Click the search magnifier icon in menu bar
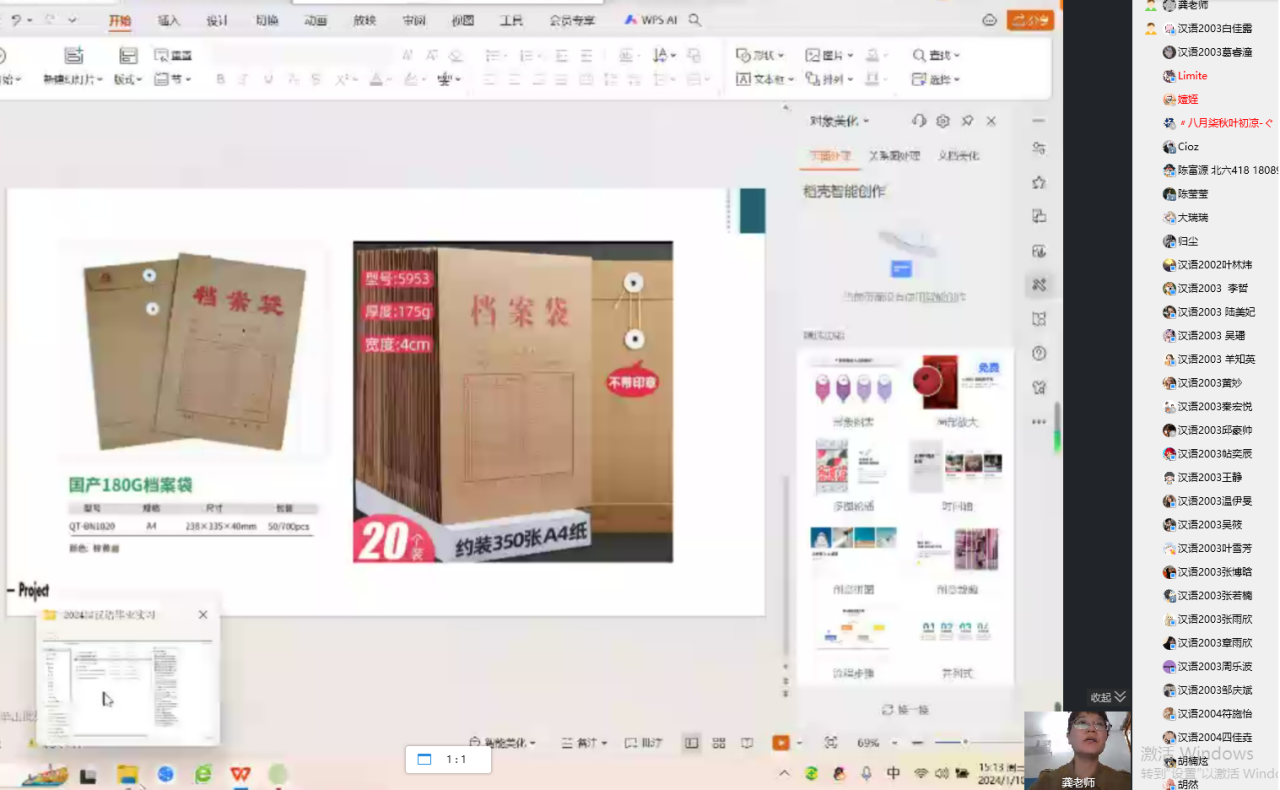The width and height of the screenshot is (1280, 790). pyautogui.click(x=695, y=20)
